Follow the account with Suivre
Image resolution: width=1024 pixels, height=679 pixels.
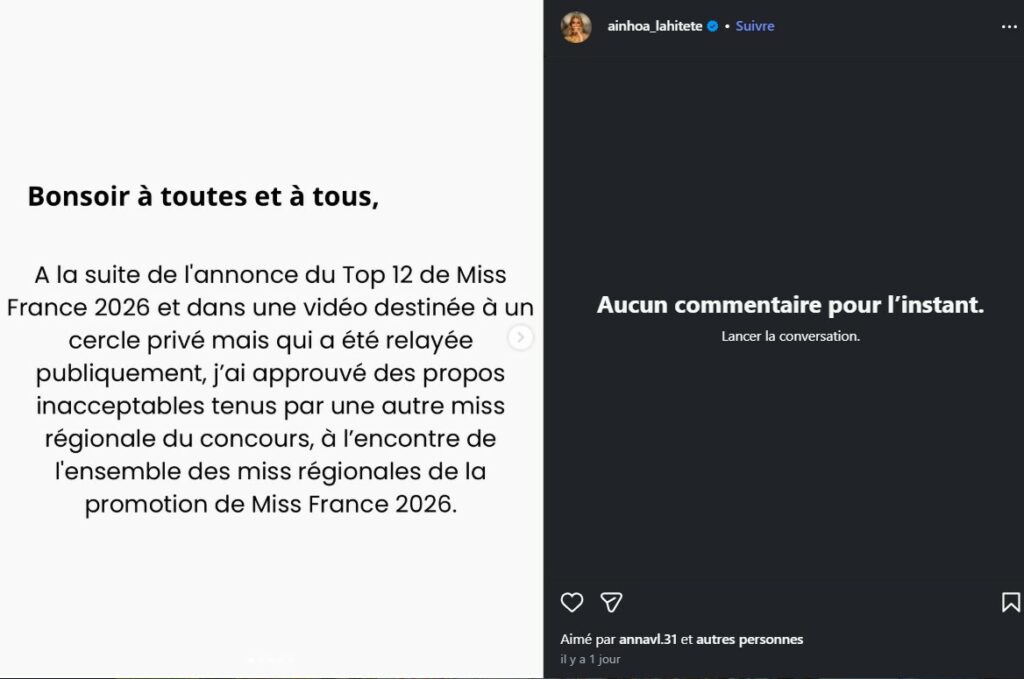[x=755, y=27]
